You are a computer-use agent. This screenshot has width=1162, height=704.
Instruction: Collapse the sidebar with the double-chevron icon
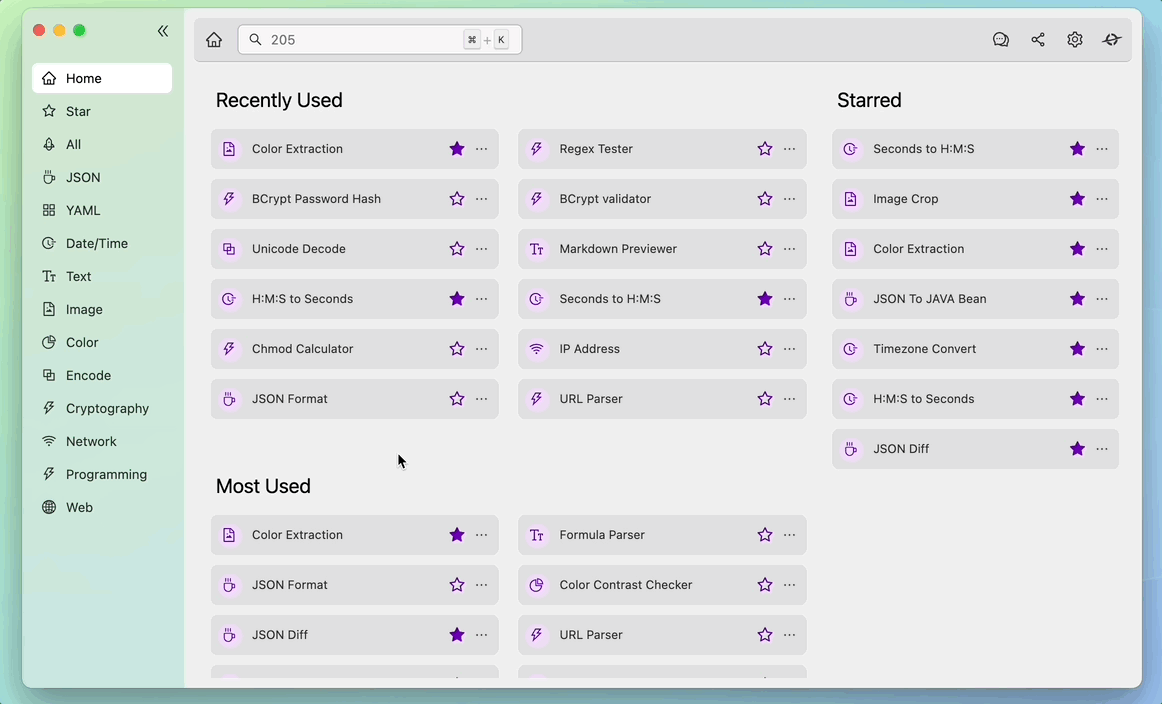(x=163, y=31)
